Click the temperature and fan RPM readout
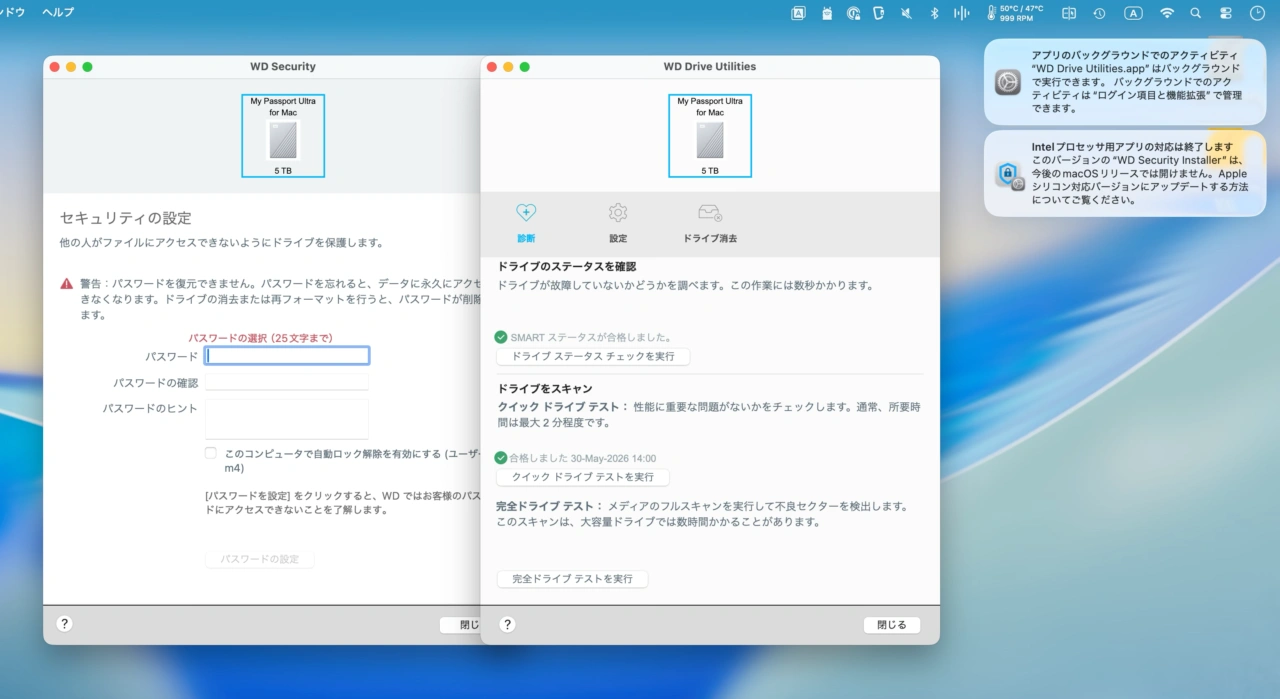Image resolution: width=1280 pixels, height=699 pixels. click(x=1014, y=13)
